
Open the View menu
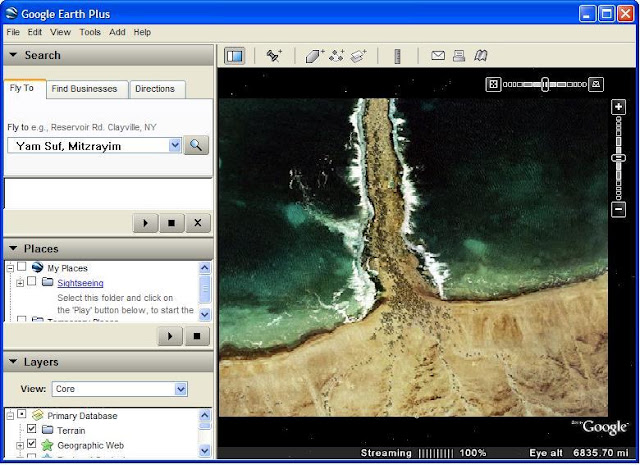tap(60, 32)
